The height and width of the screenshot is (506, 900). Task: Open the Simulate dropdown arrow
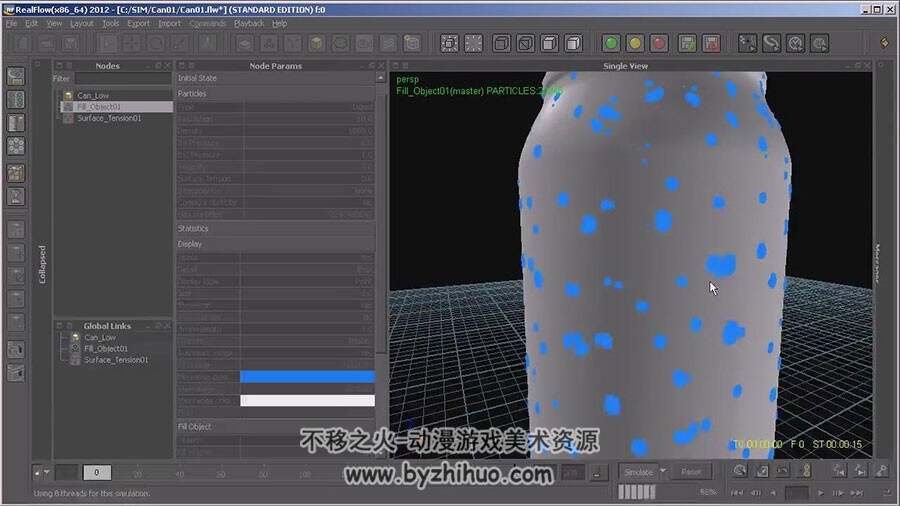664,472
